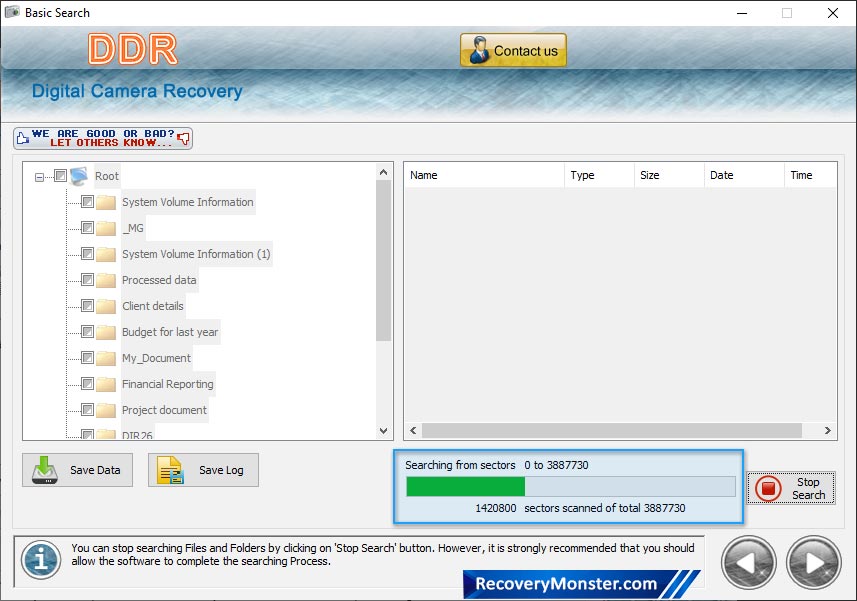Click the System Volume Information folder icon
This screenshot has height=601, width=857.
(106, 202)
